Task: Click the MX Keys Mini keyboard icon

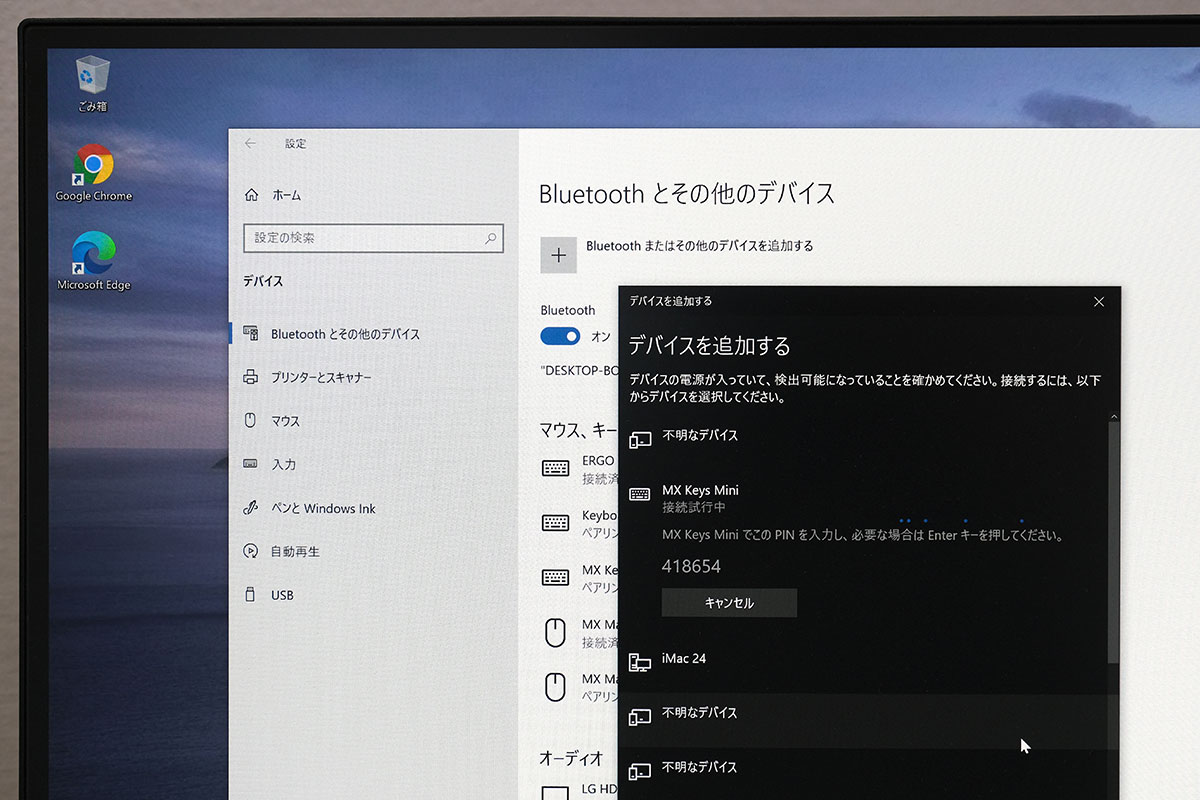Action: coord(640,495)
